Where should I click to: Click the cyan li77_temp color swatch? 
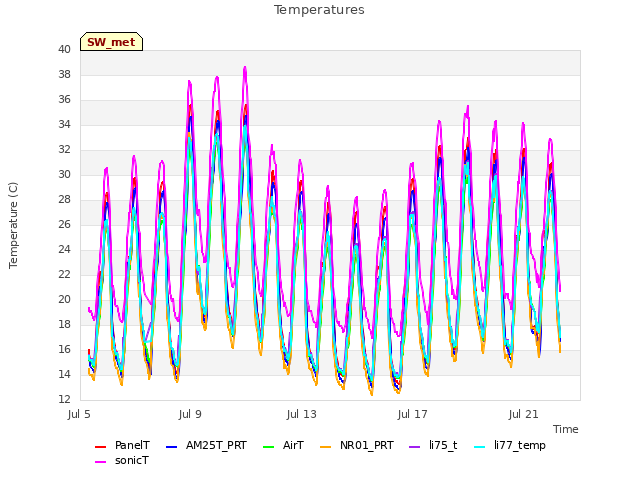[480, 447]
